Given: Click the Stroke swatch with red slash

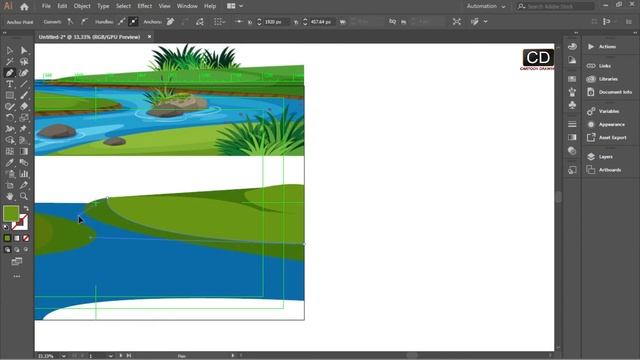Looking at the screenshot, I should click(x=20, y=223).
